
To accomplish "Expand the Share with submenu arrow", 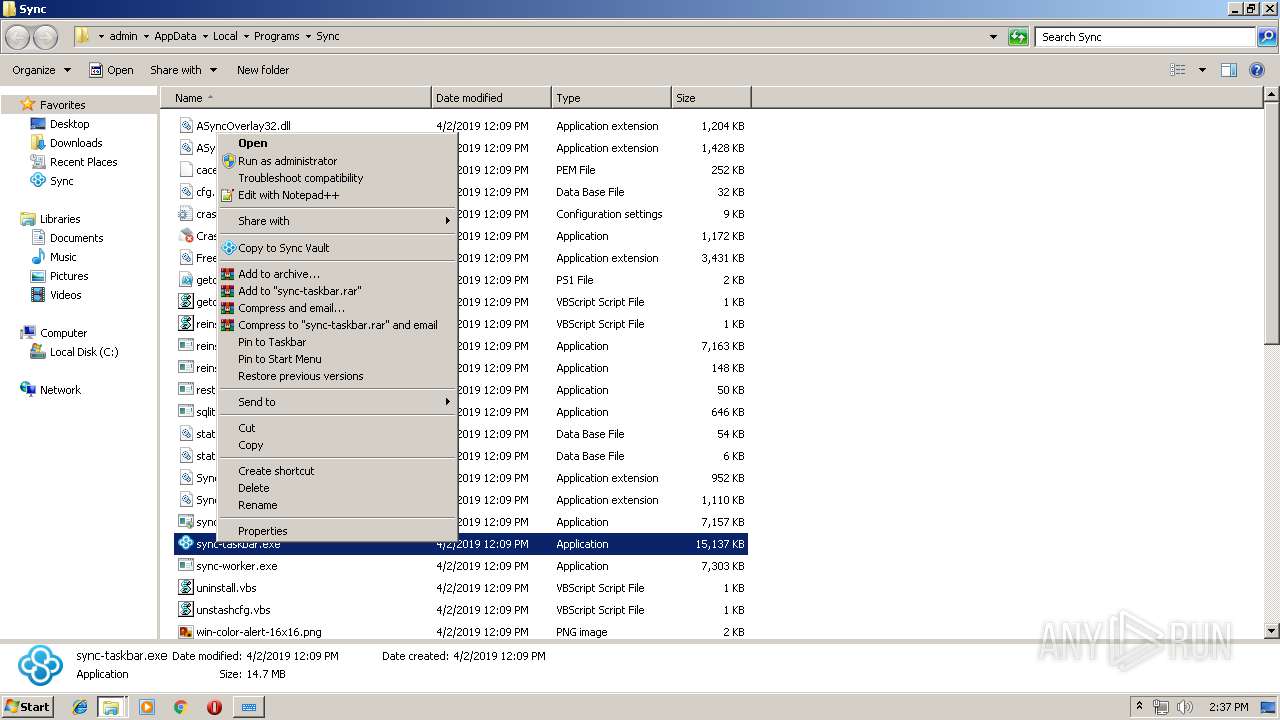I will [x=447, y=221].
